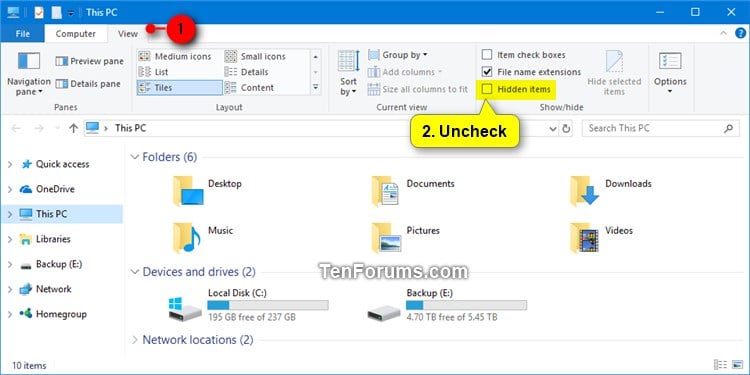Viewport: 750px width, 375px height.
Task: Open the File menu
Action: [x=22, y=34]
